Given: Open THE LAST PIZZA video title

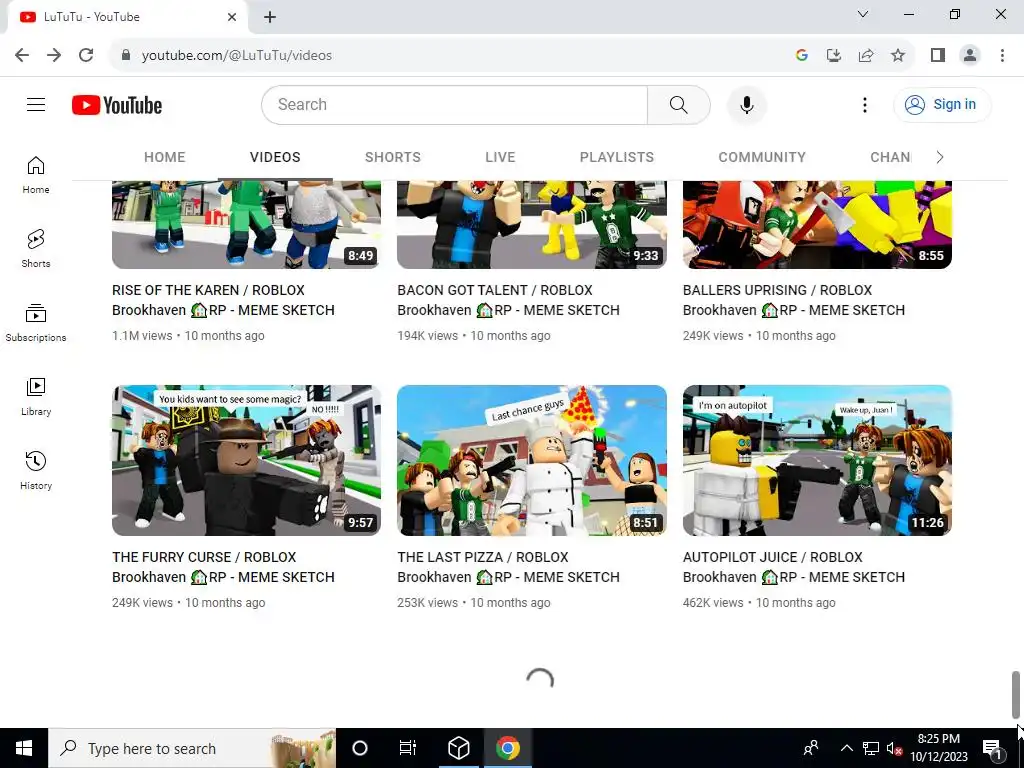Looking at the screenshot, I should pos(508,567).
